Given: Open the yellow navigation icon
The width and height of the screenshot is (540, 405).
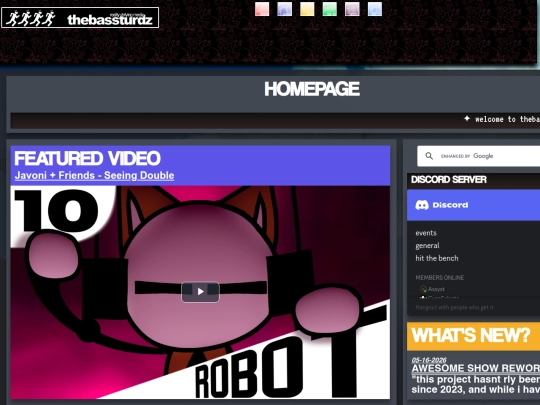Looking at the screenshot, I should [x=307, y=9].
